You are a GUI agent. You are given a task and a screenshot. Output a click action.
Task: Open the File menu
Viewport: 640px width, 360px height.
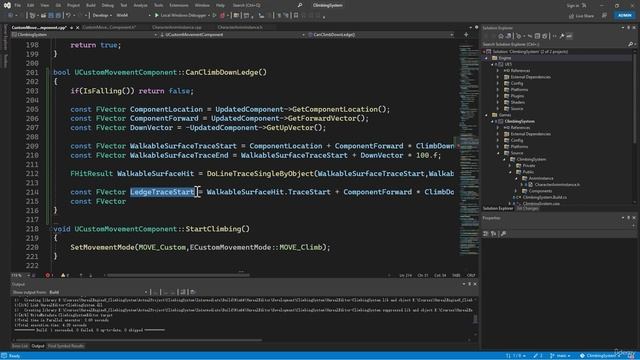18,5
